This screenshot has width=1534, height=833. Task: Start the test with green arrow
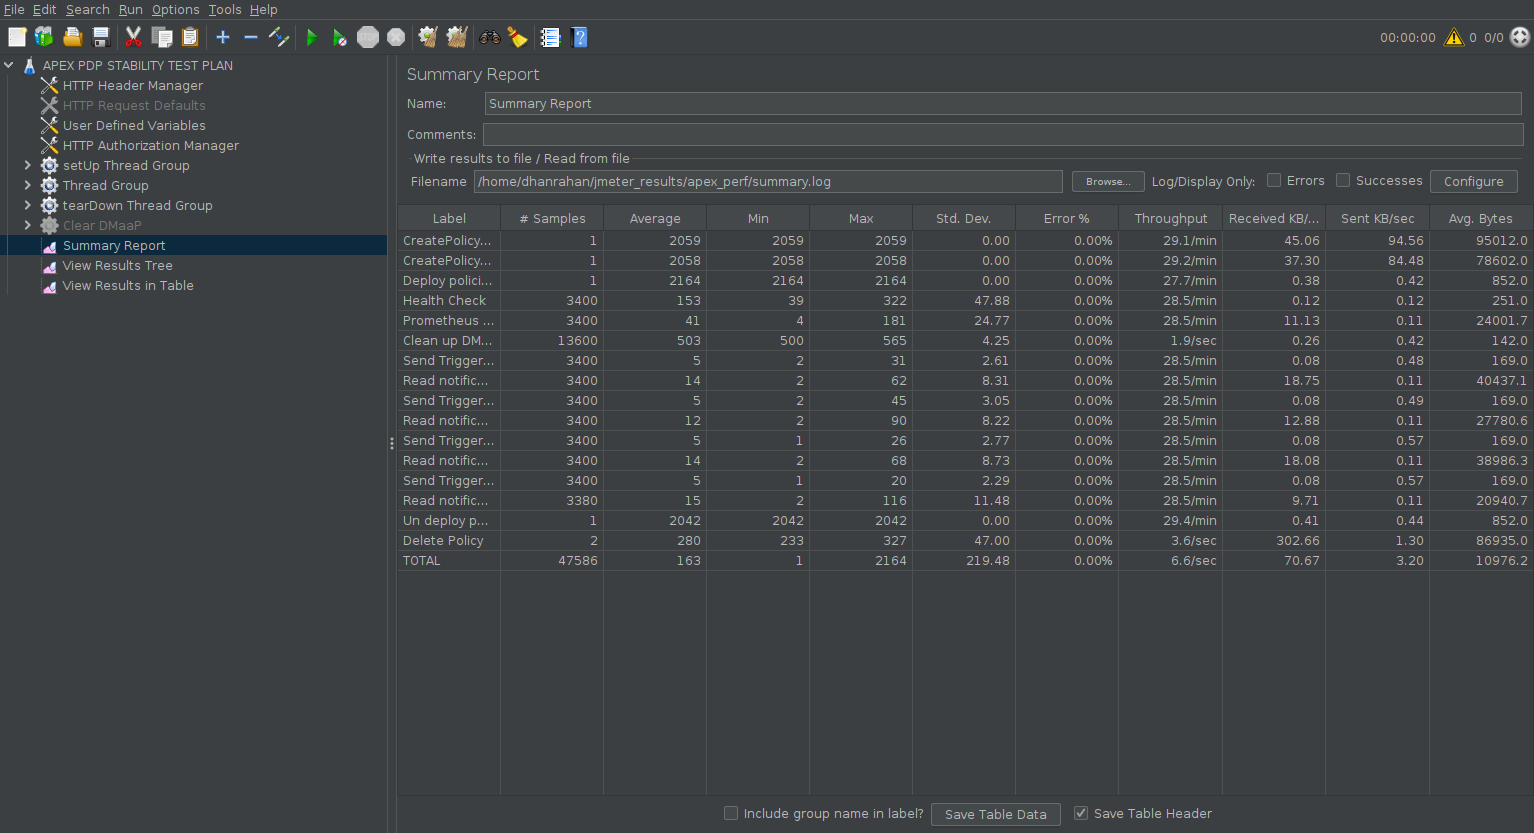312,37
